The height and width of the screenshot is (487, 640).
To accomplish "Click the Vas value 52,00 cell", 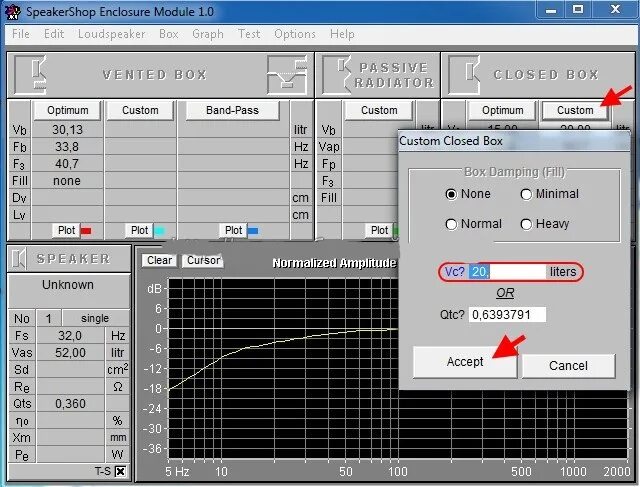I will click(70, 353).
